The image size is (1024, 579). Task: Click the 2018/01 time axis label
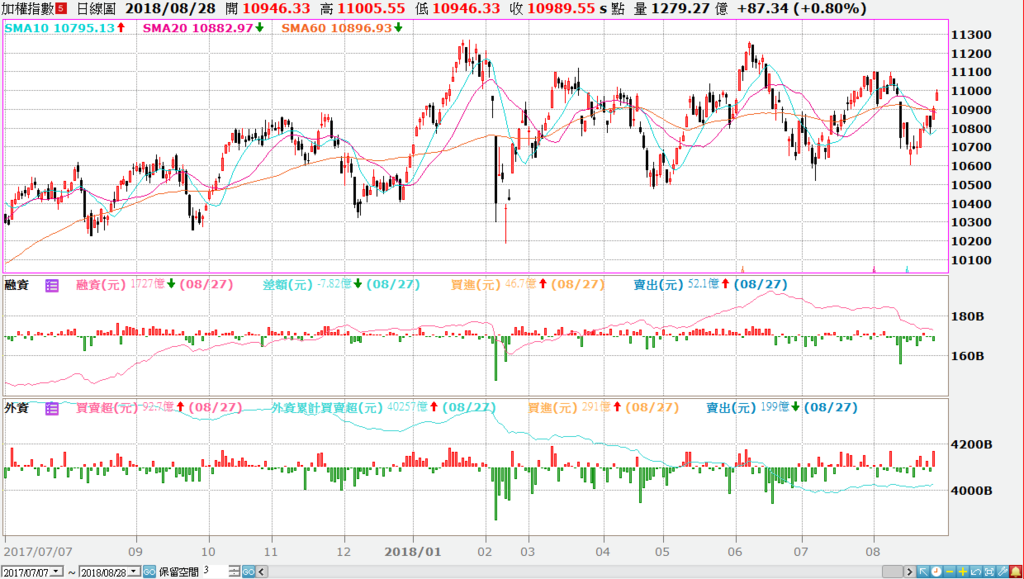(413, 552)
